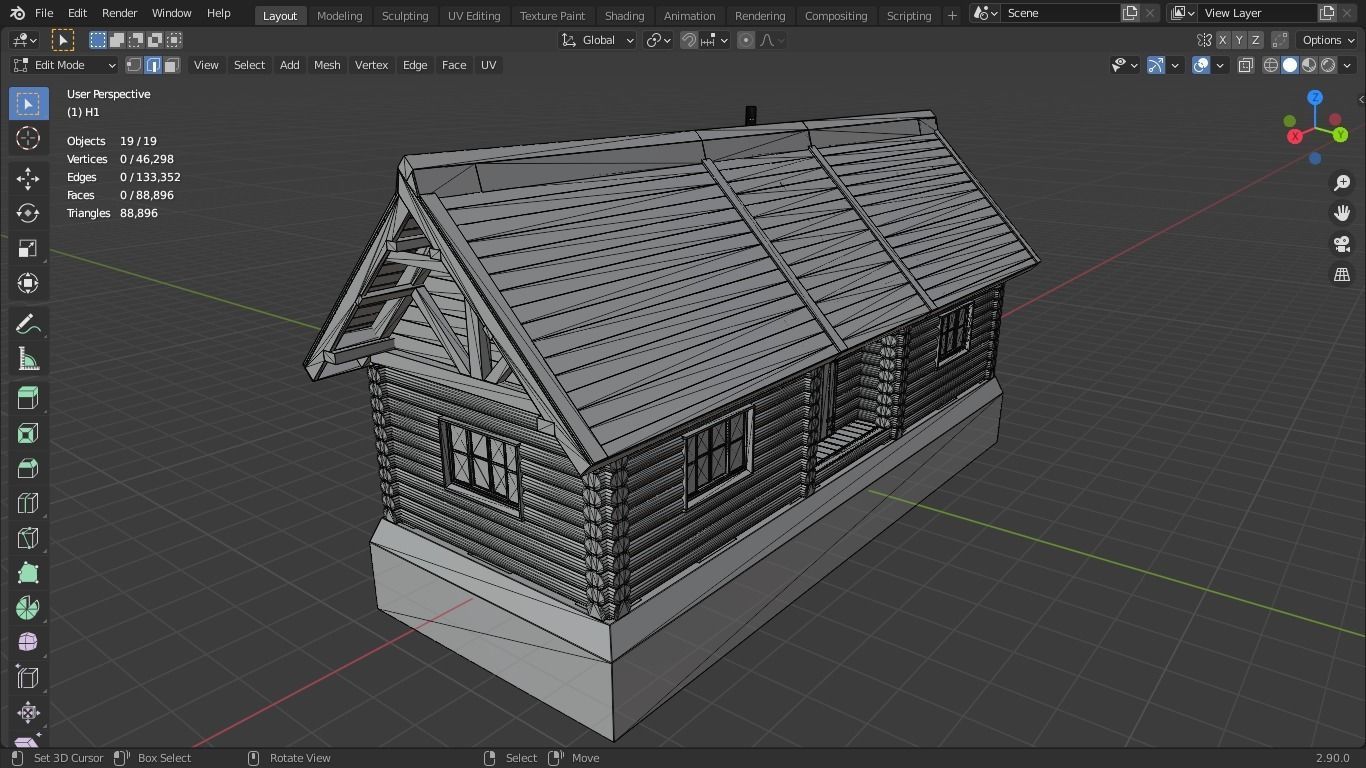
Task: Toggle camera view with camera icon
Action: (x=1342, y=244)
